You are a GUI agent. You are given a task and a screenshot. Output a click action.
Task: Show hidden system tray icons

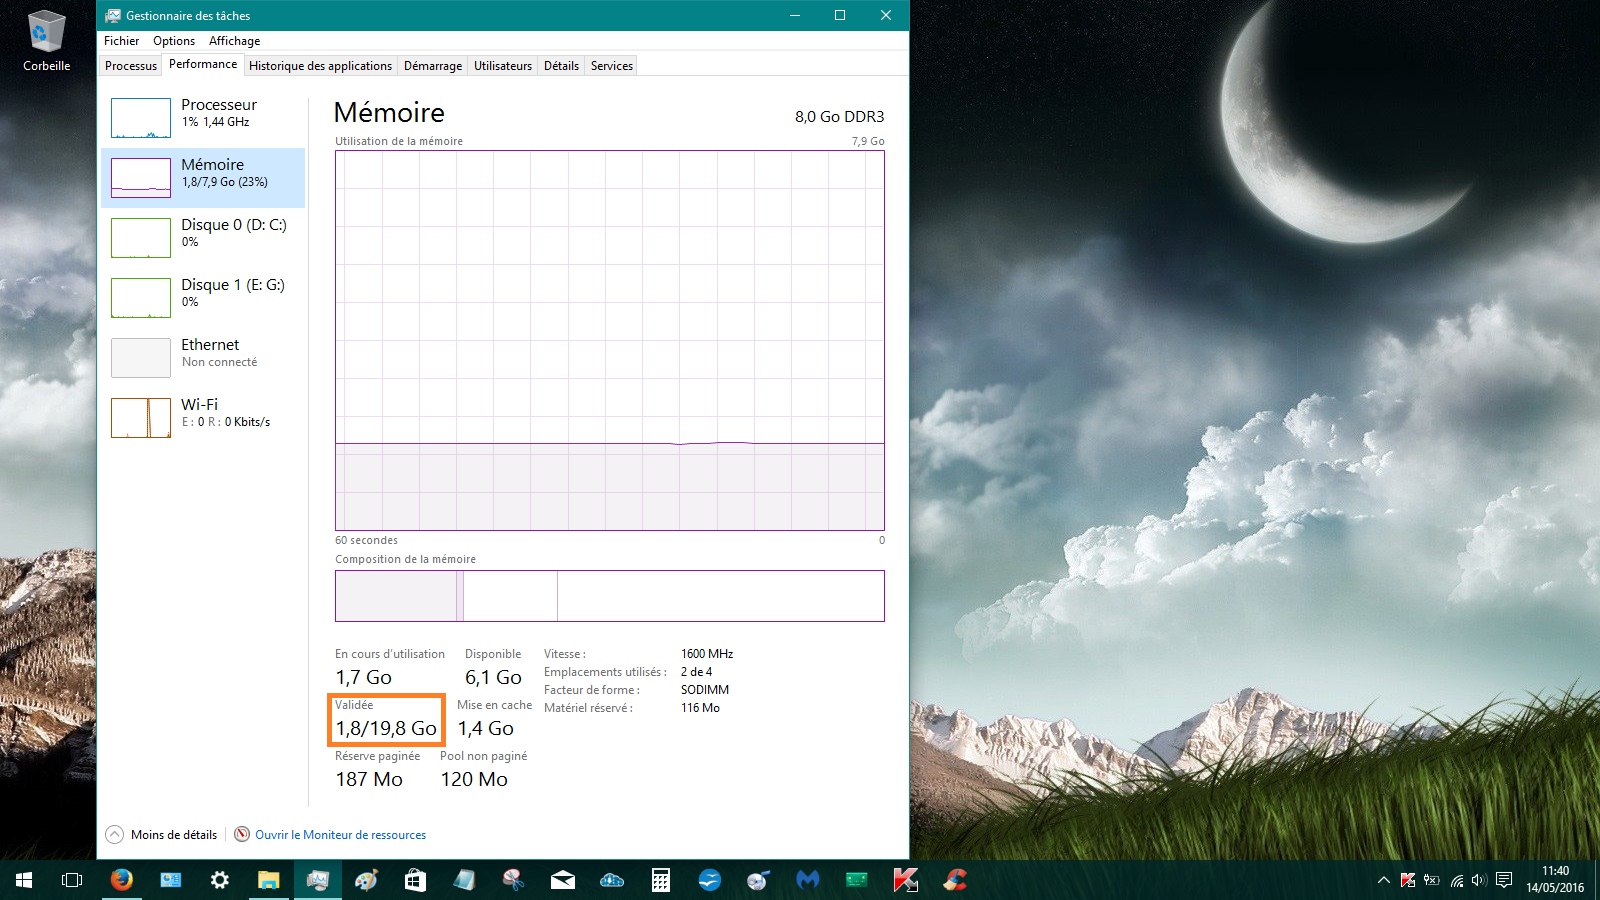pyautogui.click(x=1384, y=880)
